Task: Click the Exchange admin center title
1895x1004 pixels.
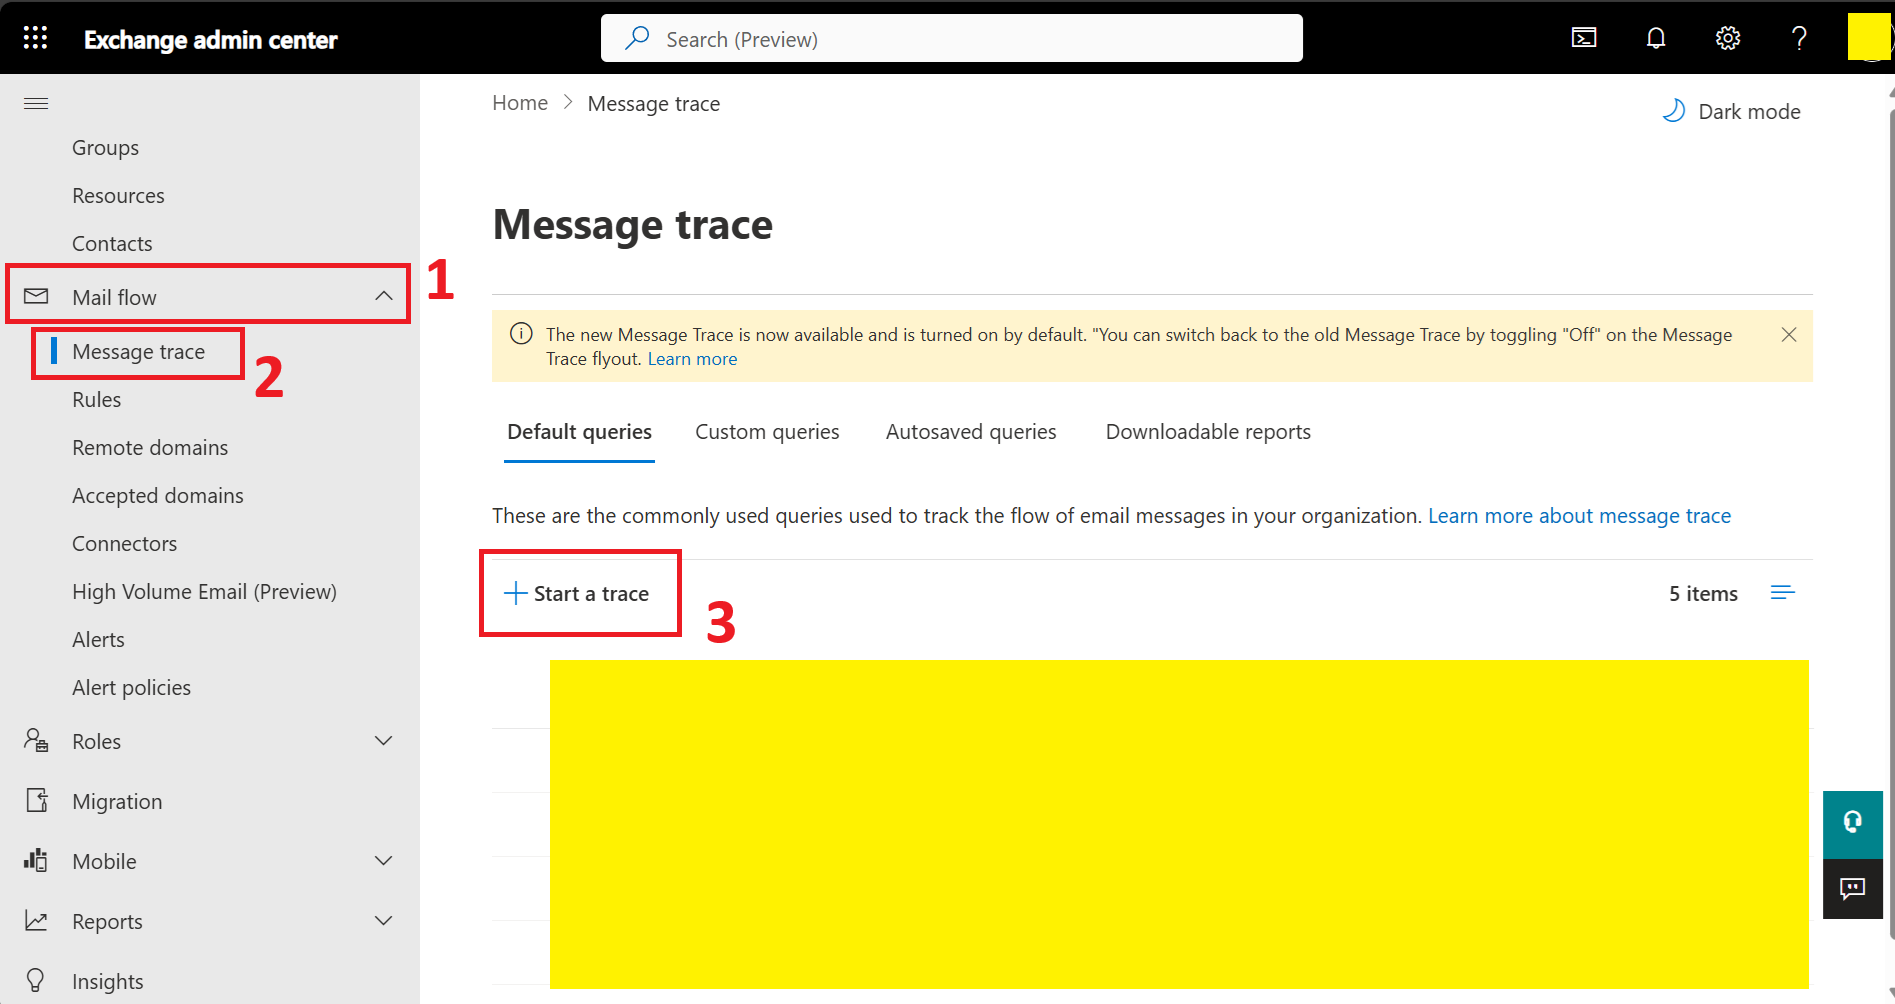Action: click(x=211, y=40)
